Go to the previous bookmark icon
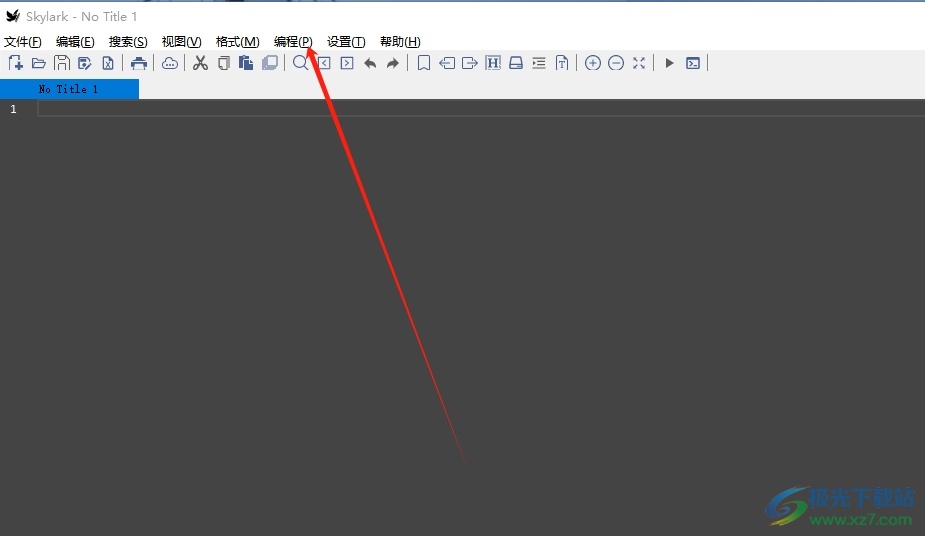Screen dimensions: 925x536 tap(447, 63)
